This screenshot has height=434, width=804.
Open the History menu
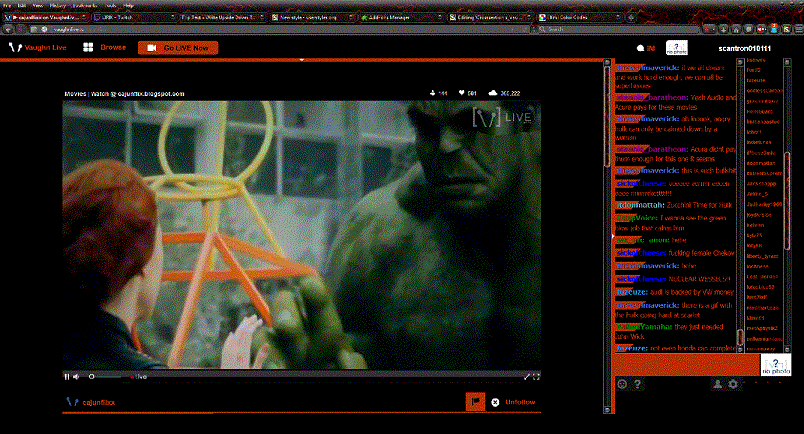pos(57,5)
